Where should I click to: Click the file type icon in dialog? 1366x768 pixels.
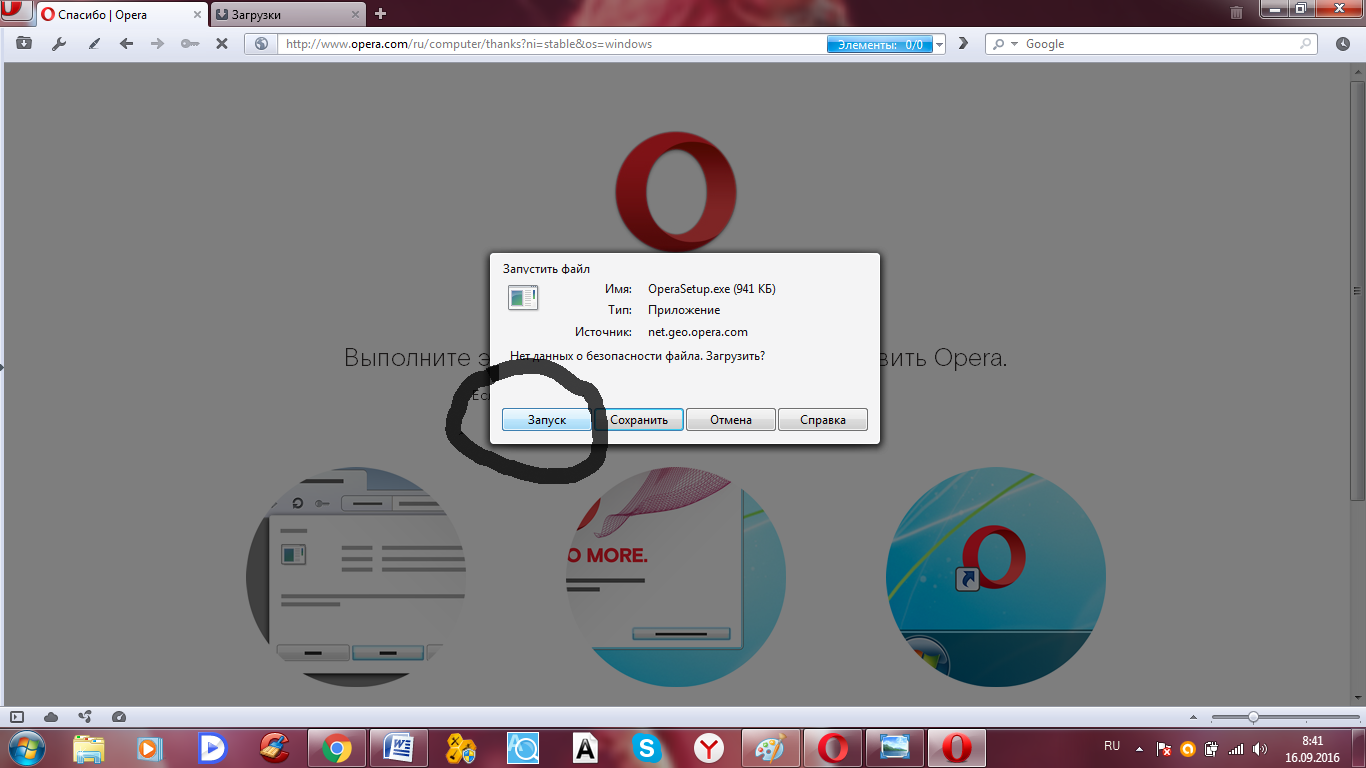click(x=523, y=297)
